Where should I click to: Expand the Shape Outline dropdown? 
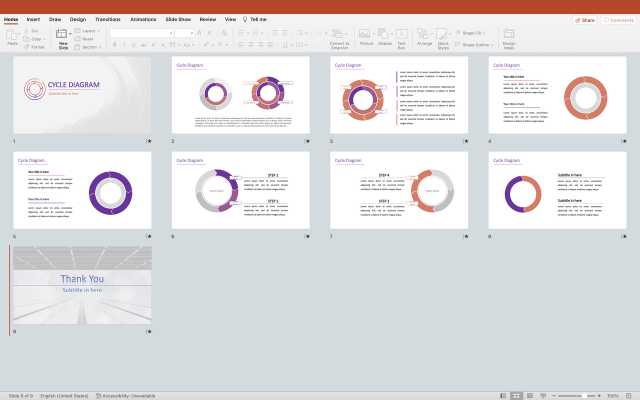477,44
